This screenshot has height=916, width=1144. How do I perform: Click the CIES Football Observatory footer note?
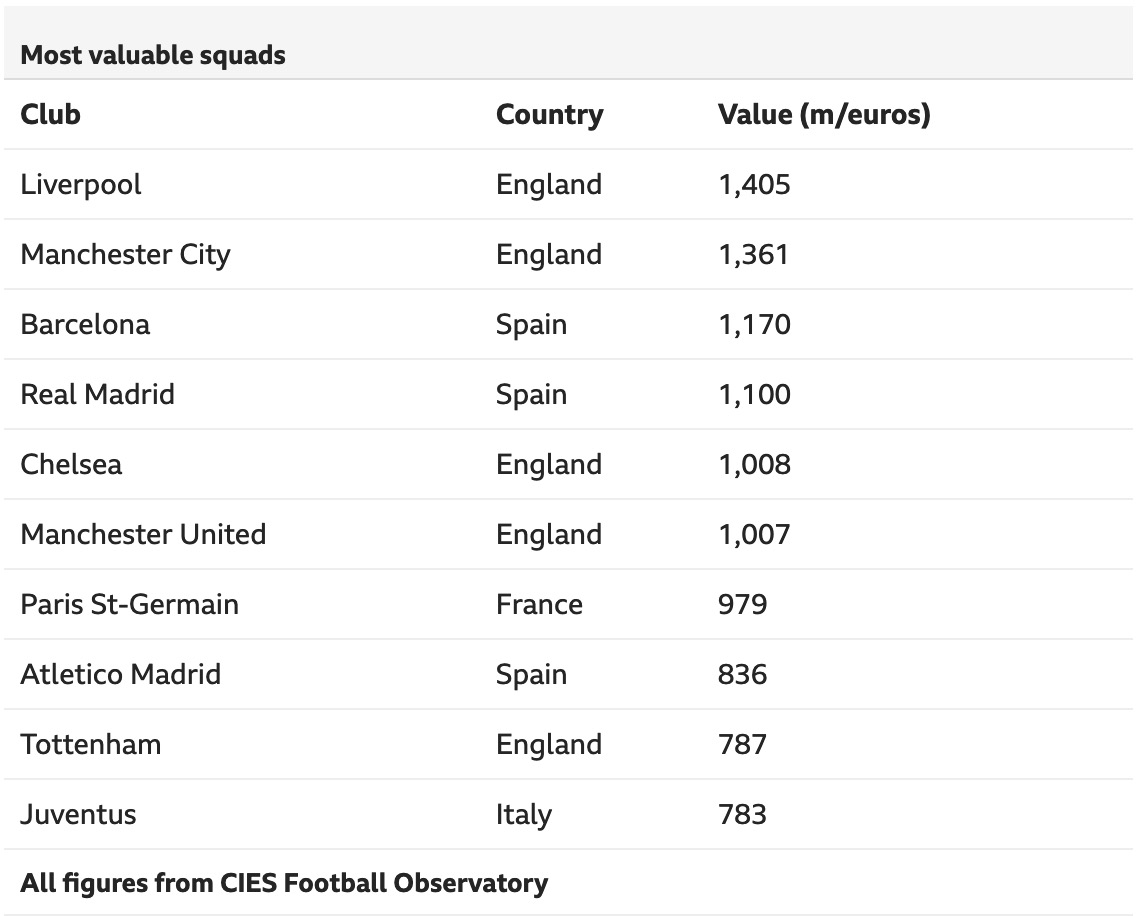[x=284, y=883]
